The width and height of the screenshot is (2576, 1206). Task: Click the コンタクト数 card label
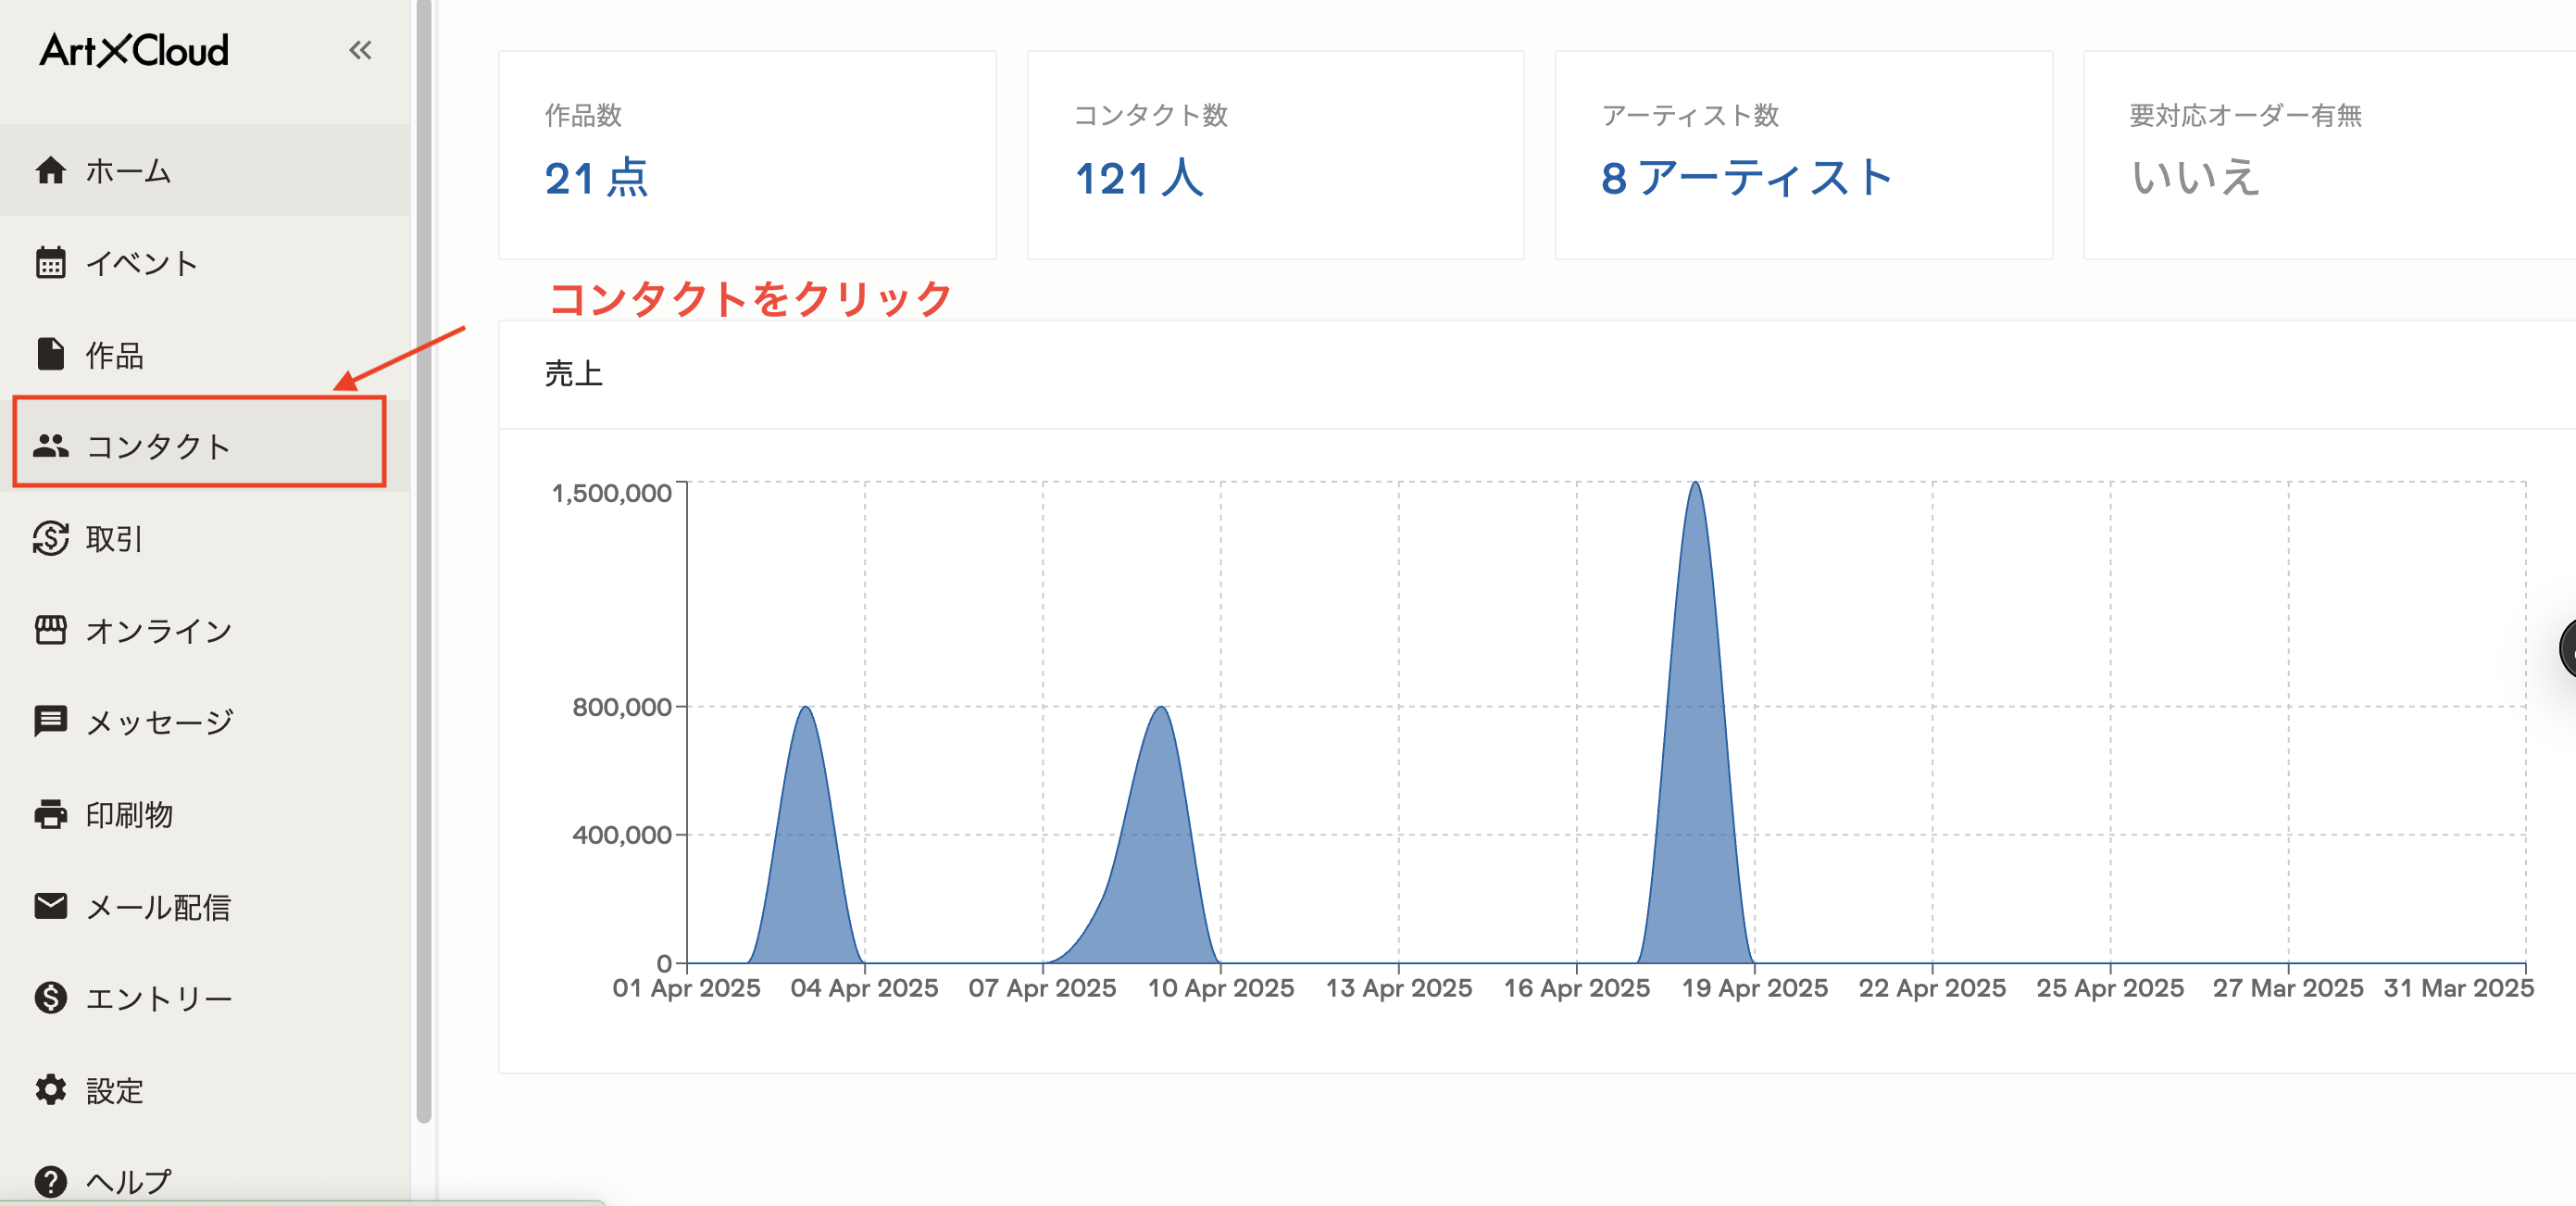pos(1151,115)
